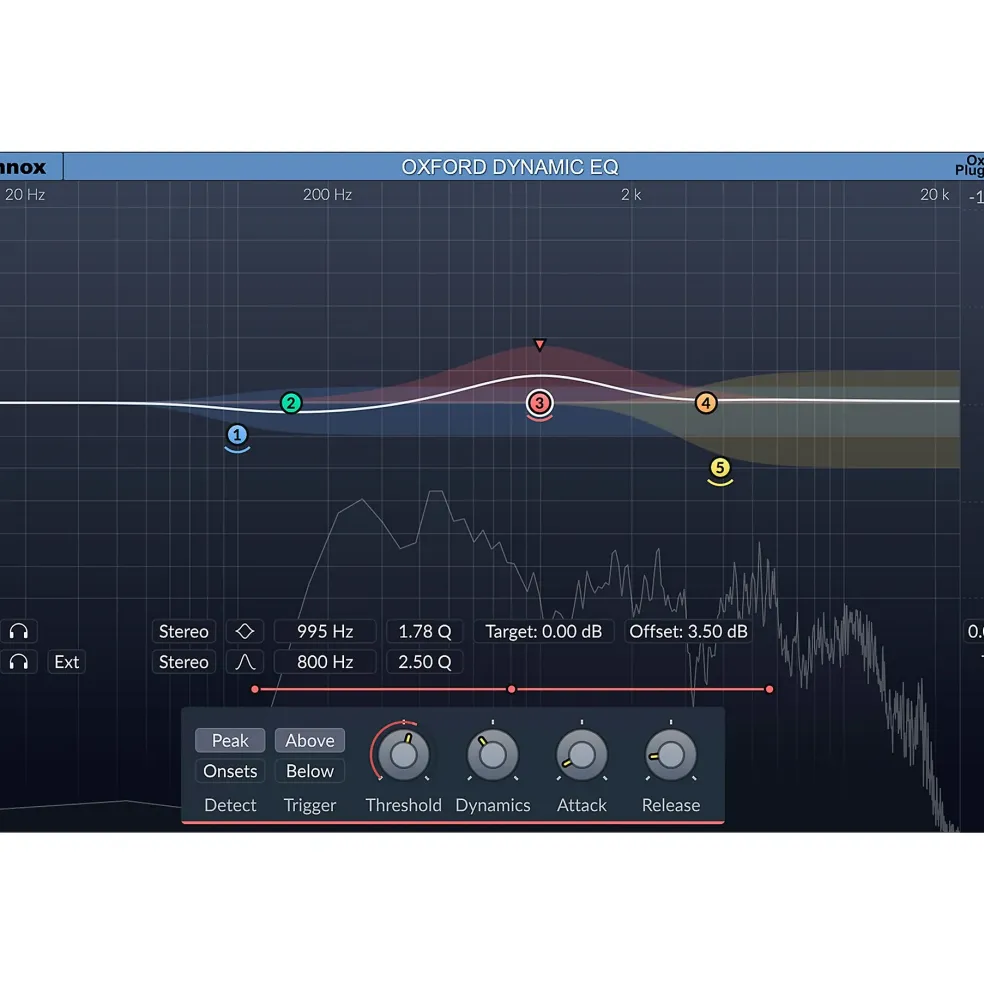The image size is (984, 985).
Task: Click the Threshold knob
Action: (403, 755)
